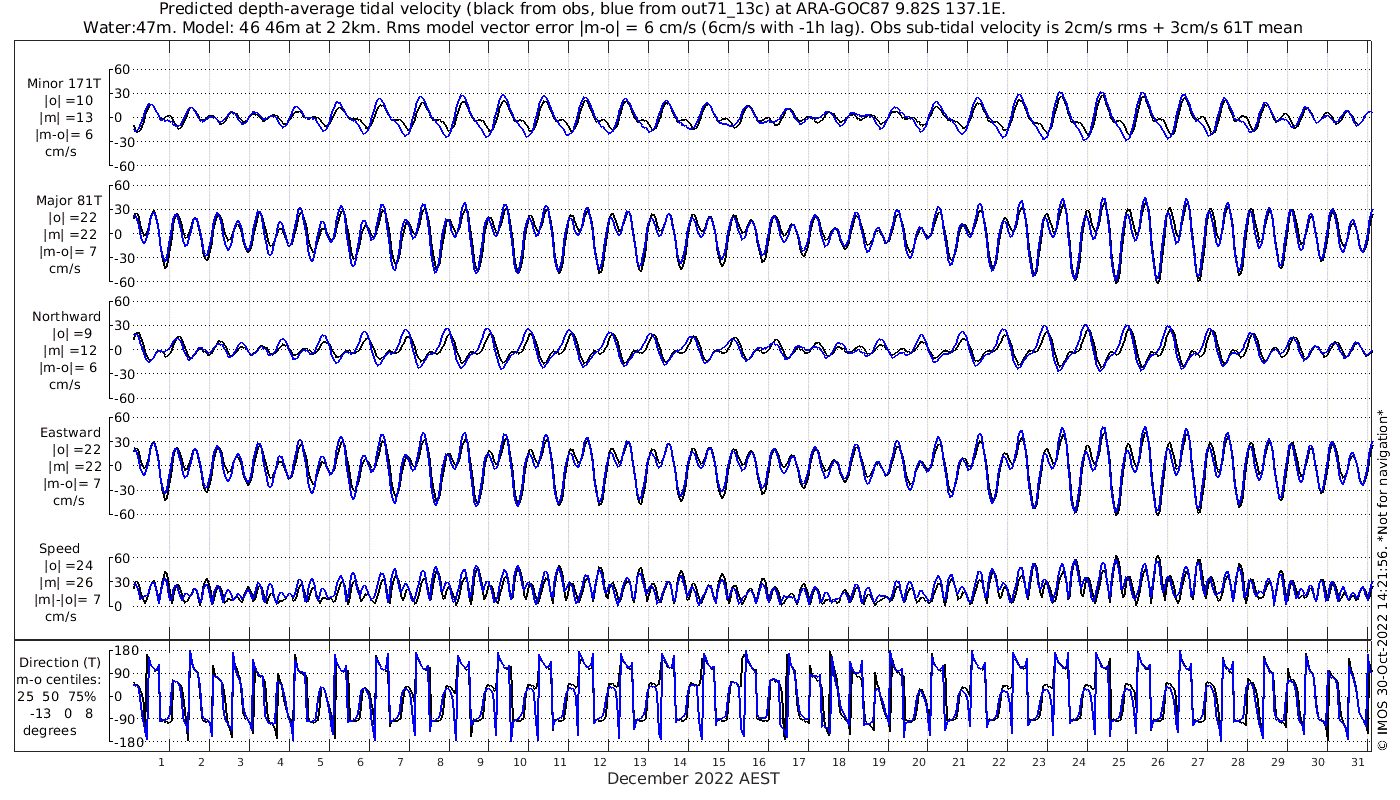Click "|m|-|o|= 7" under Speed
The image size is (1400, 800).
click(x=66, y=600)
